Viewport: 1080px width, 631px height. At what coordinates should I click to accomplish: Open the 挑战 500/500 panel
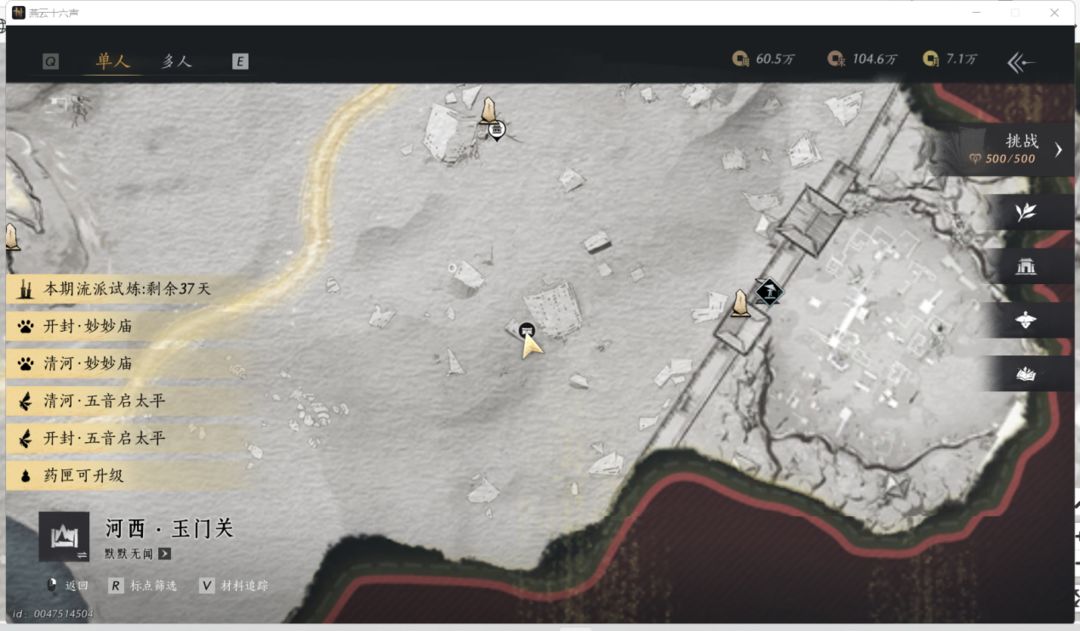[x=1008, y=149]
